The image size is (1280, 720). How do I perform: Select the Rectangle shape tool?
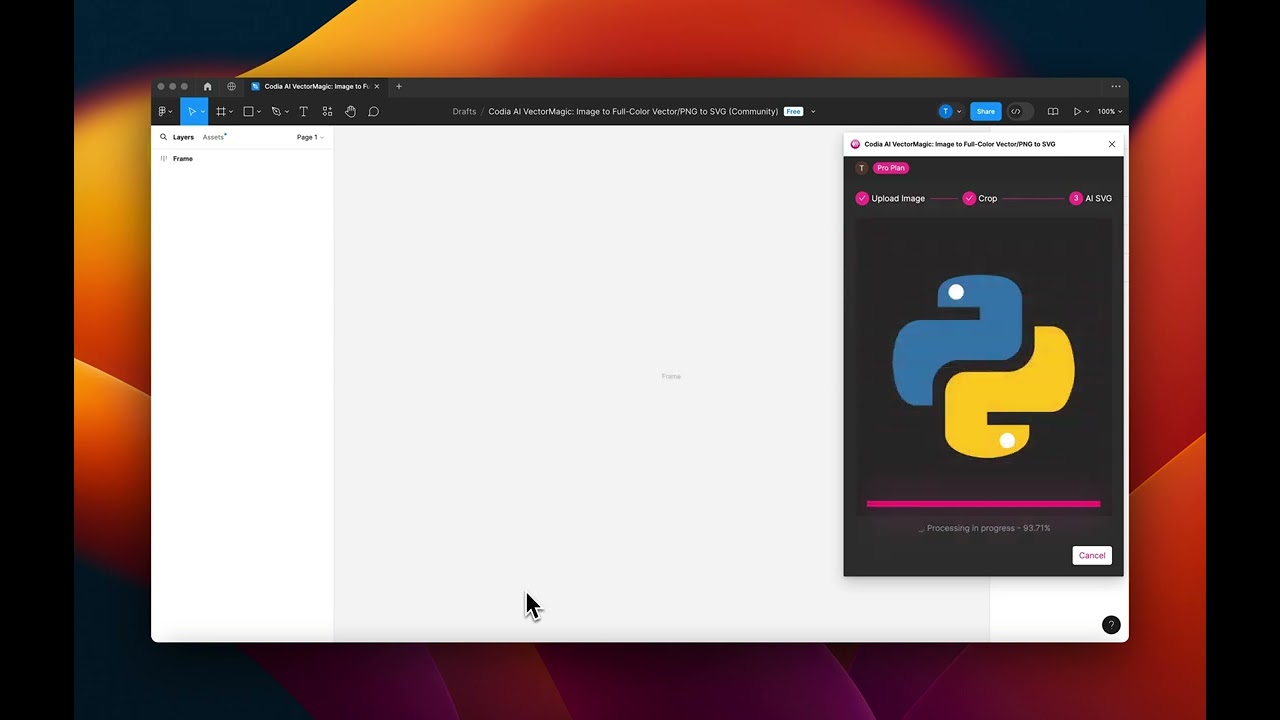click(x=248, y=111)
